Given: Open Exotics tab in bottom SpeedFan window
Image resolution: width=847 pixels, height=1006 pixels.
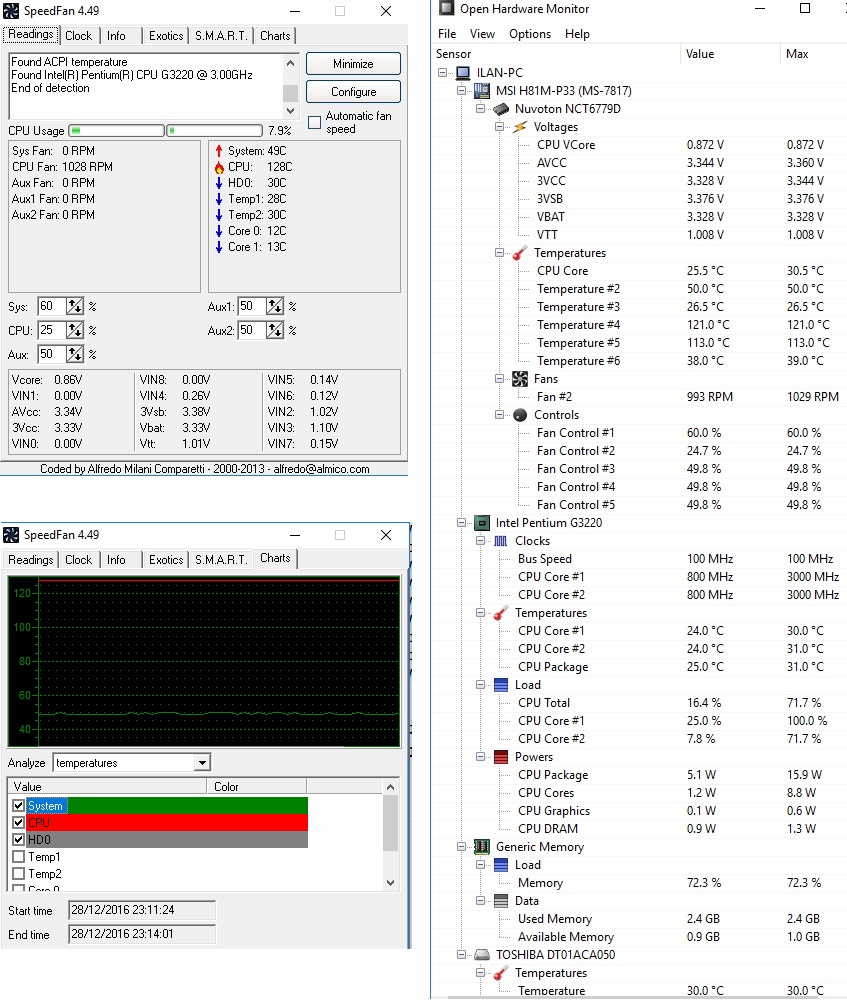Looking at the screenshot, I should (x=166, y=560).
